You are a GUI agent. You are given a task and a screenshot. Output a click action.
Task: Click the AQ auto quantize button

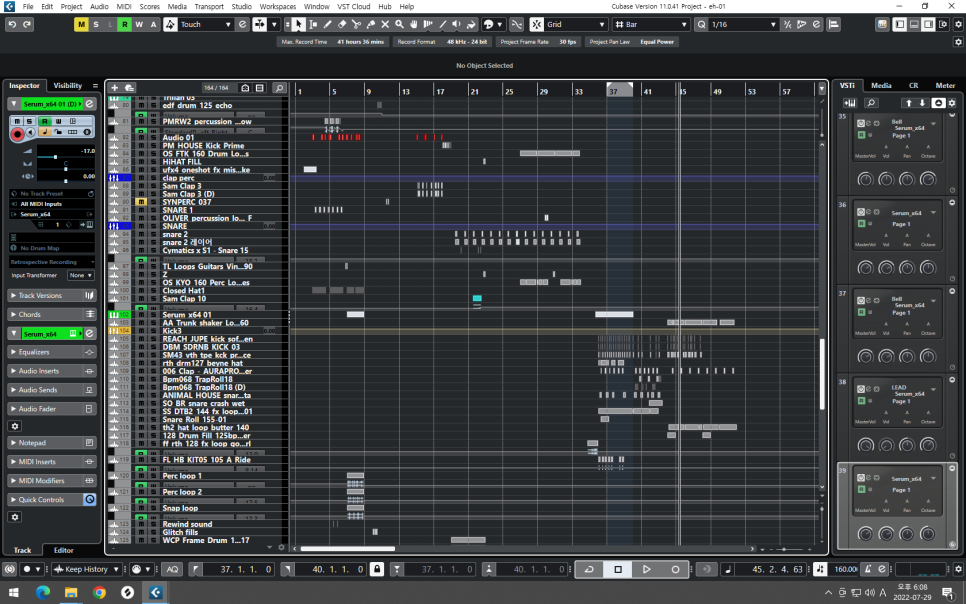pyautogui.click(x=172, y=569)
